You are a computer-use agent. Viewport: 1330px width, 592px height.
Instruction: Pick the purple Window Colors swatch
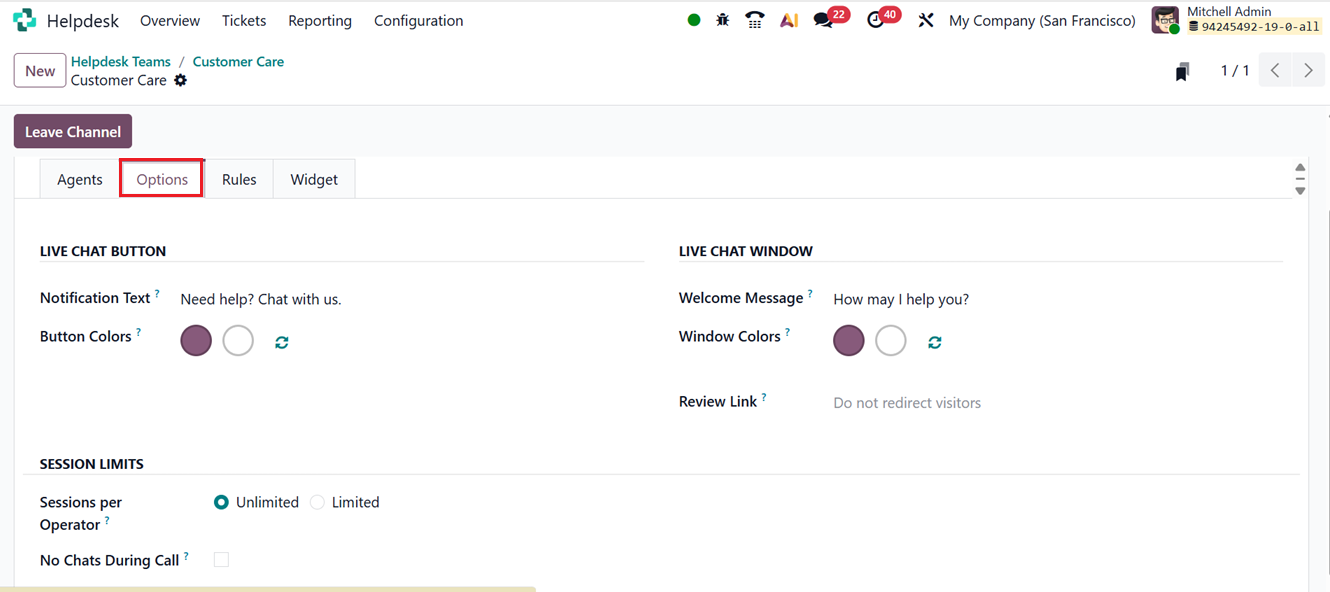point(849,341)
